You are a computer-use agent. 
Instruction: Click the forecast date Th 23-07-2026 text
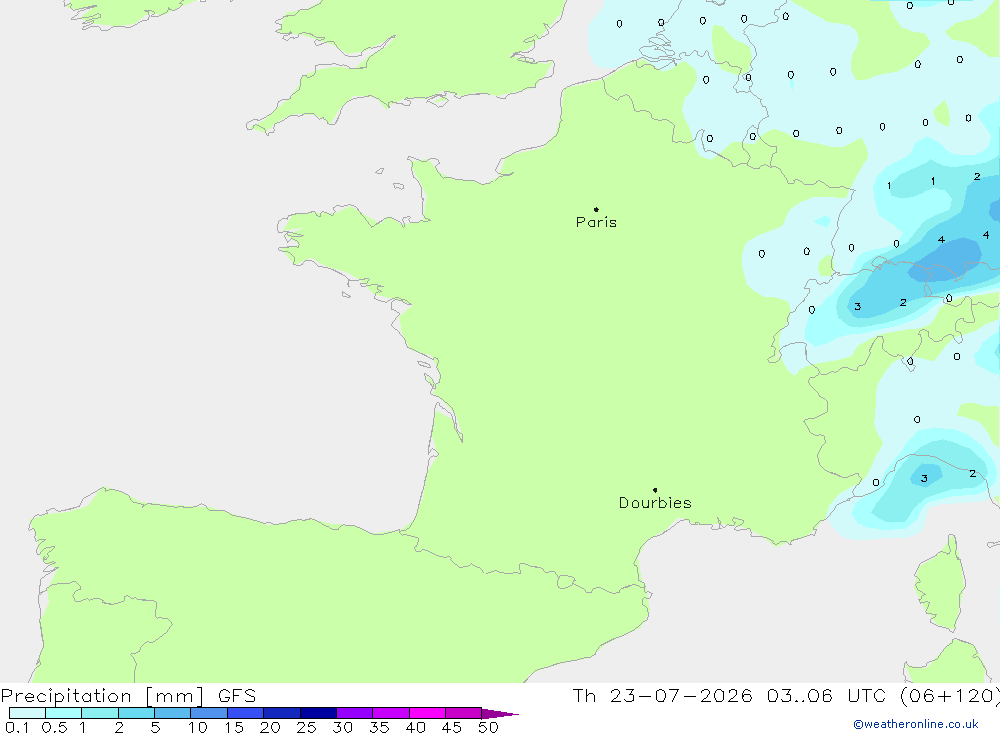tap(662, 695)
